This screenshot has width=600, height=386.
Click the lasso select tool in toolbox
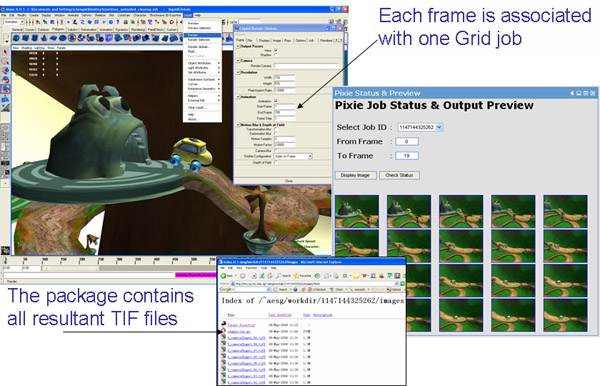point(5,61)
